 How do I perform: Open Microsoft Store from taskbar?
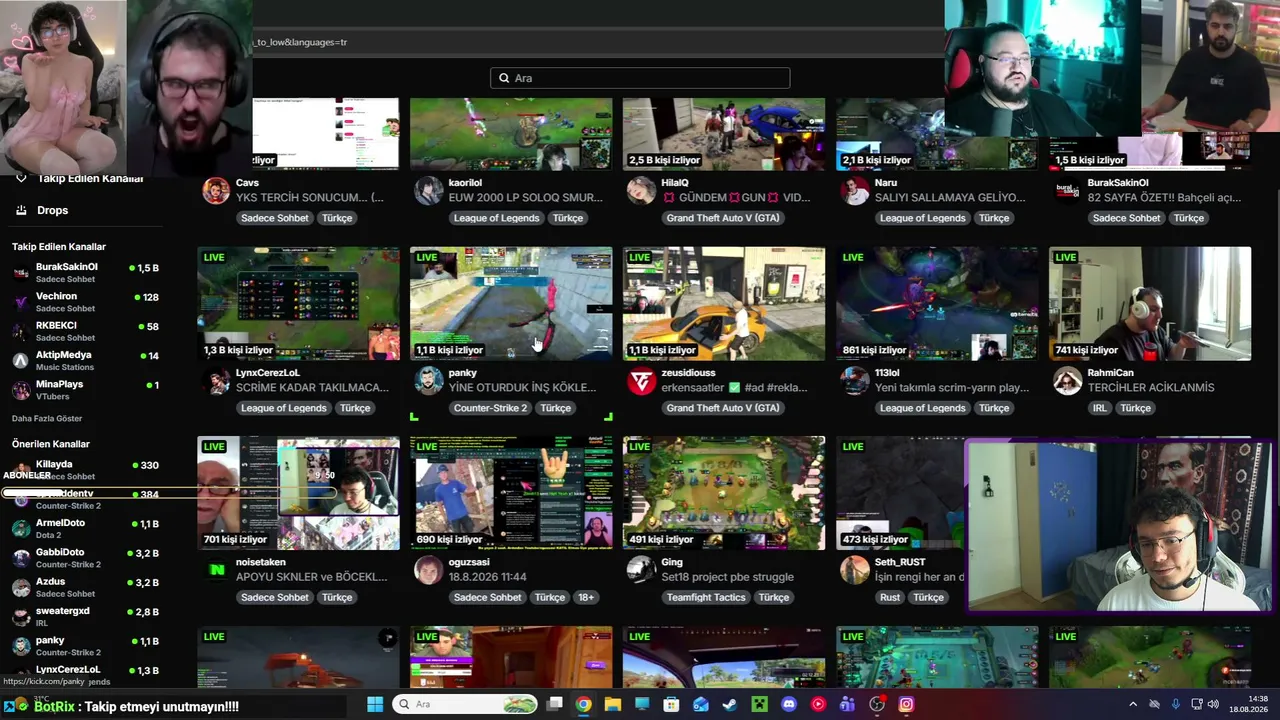tap(671, 704)
